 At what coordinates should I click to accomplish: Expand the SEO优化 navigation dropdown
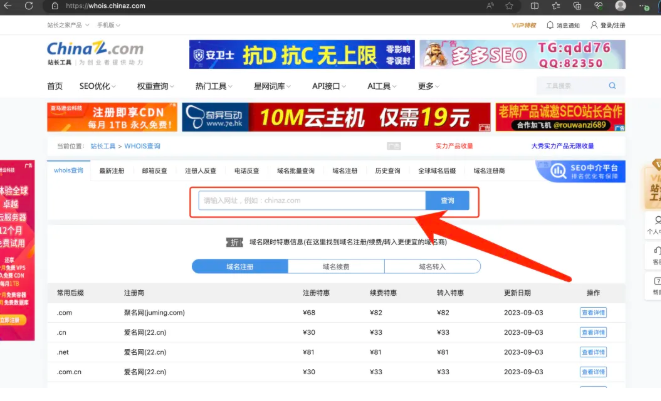pyautogui.click(x=98, y=86)
